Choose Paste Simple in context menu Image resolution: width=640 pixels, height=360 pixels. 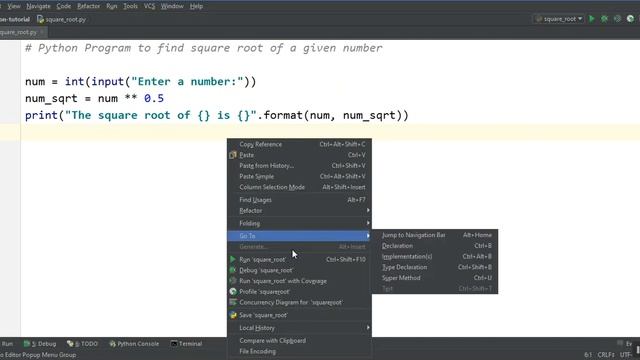(299, 176)
